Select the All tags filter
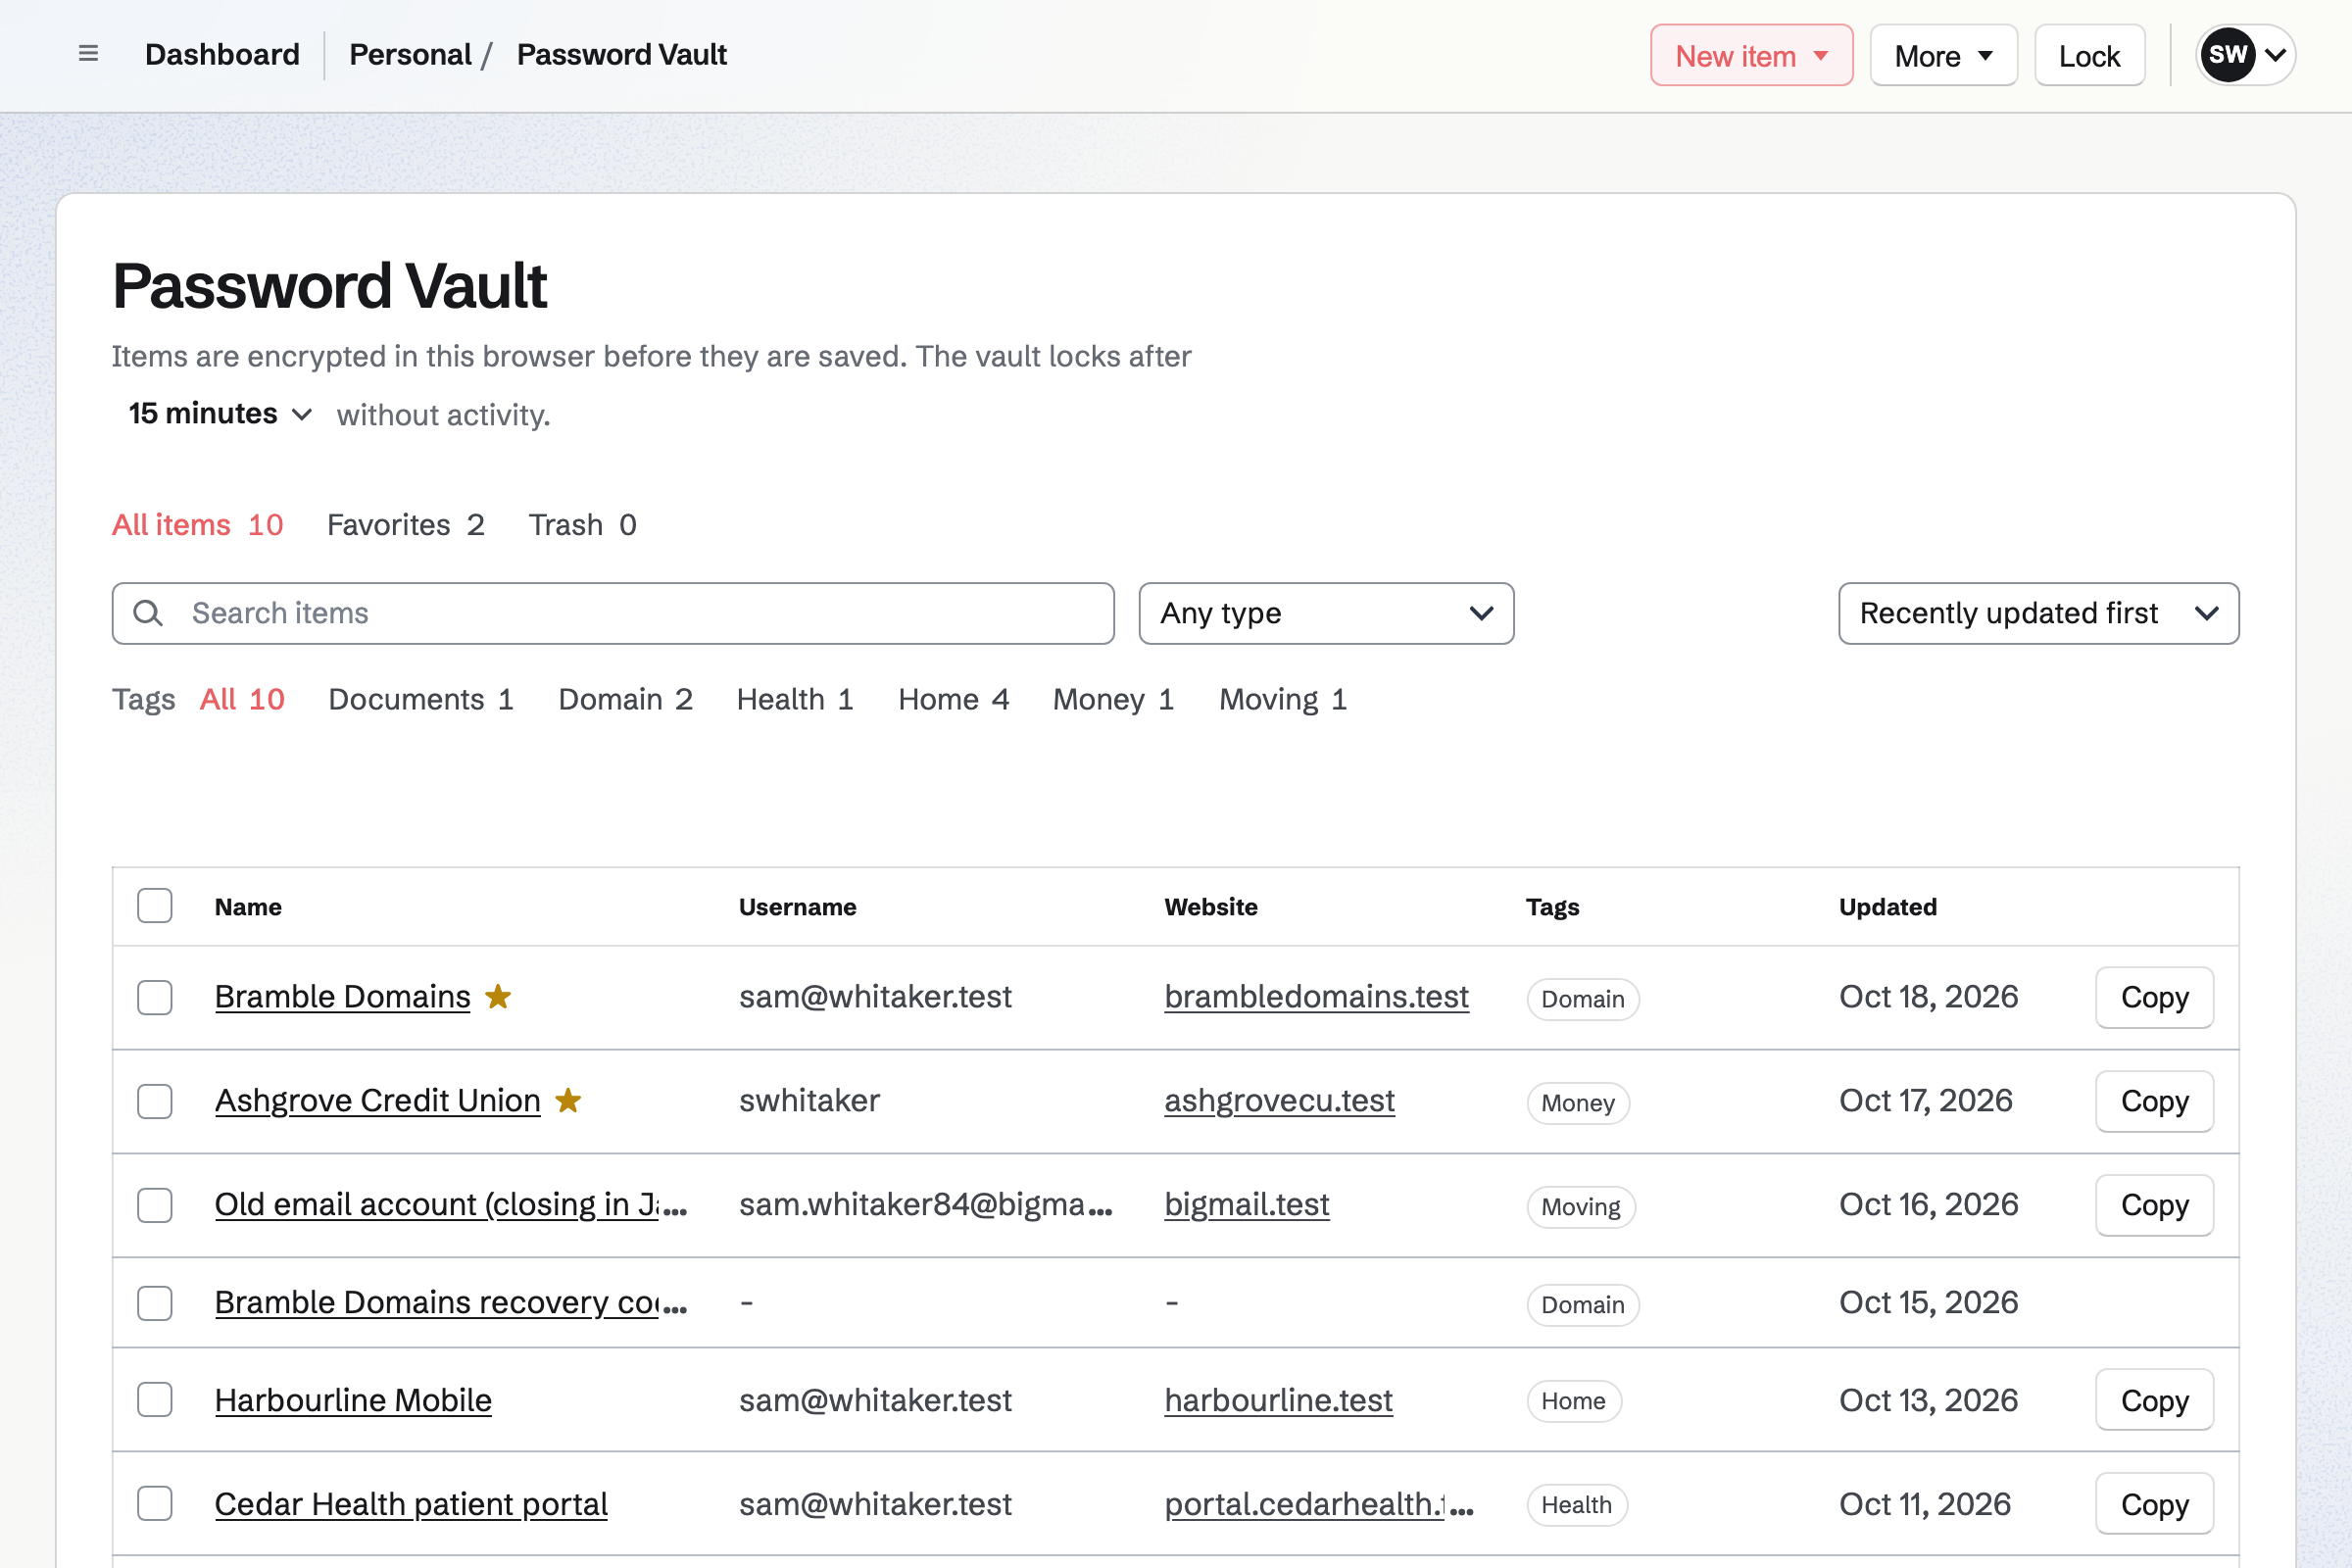The image size is (2352, 1568). pos(243,700)
